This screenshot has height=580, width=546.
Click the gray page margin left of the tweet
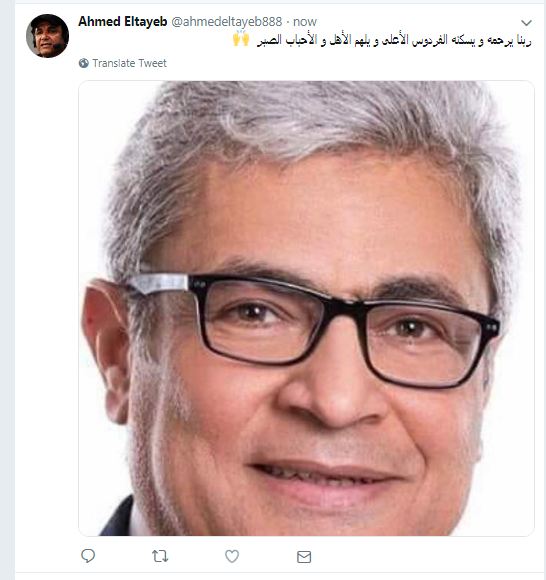click(7, 289)
